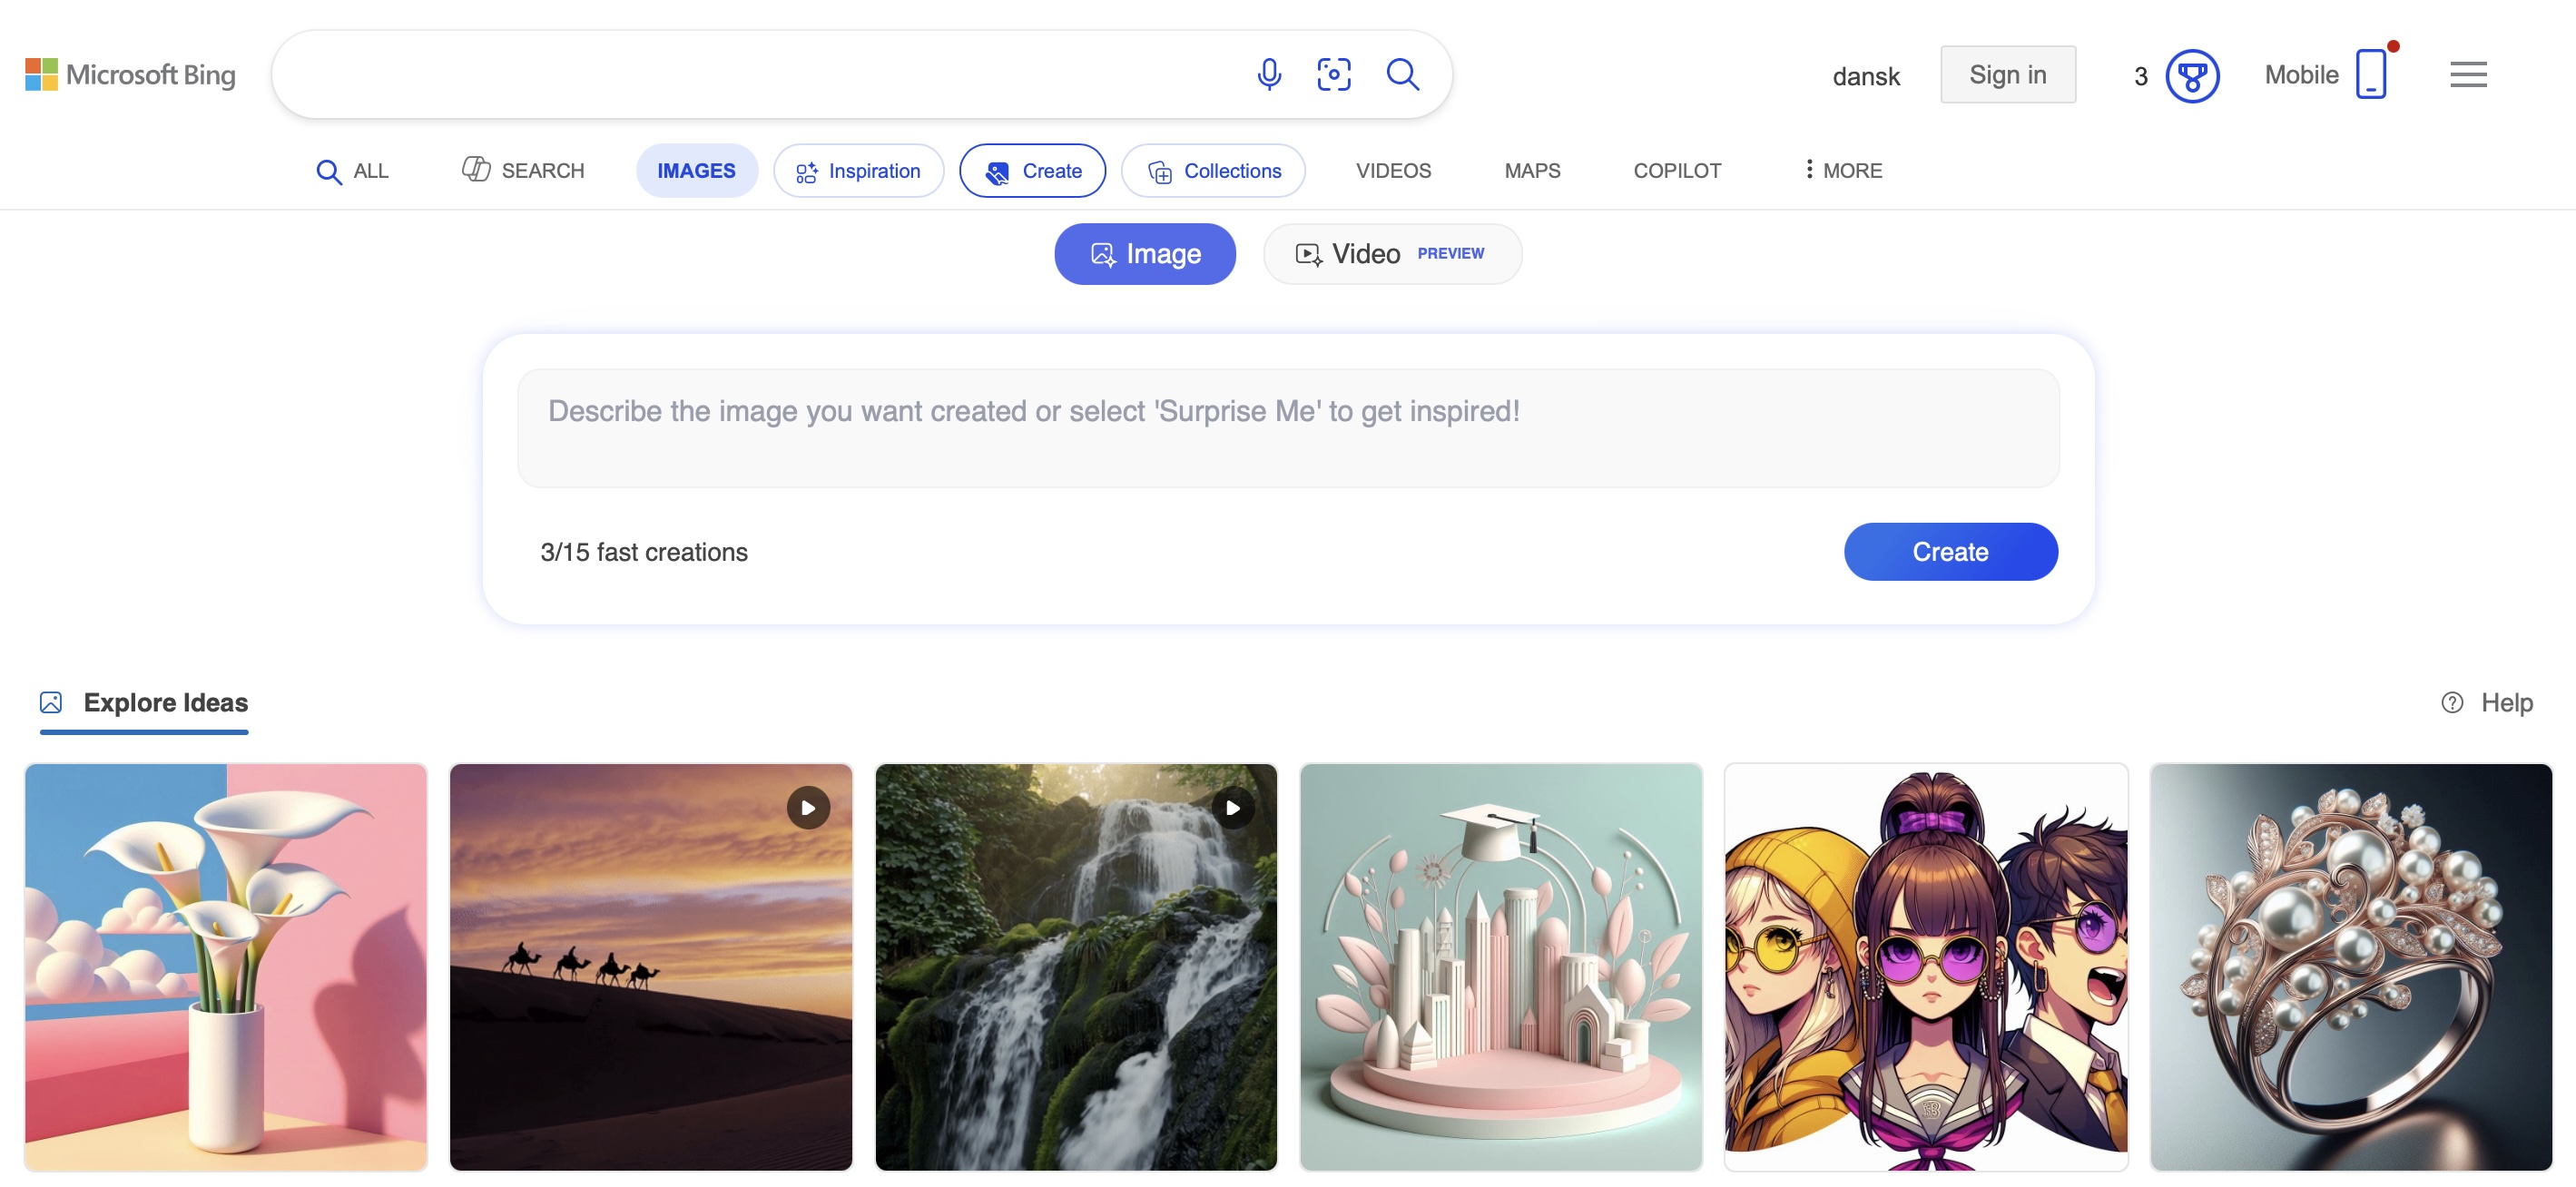Open visual search camera icon
Screen dimensions: 2576x1187
click(x=1334, y=74)
